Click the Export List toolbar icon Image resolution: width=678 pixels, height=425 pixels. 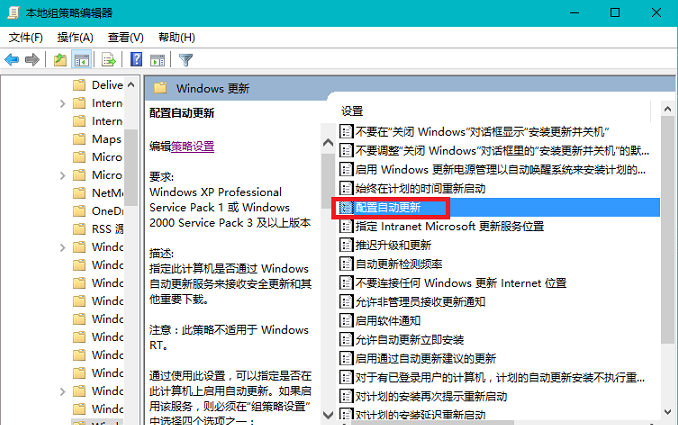pos(109,60)
